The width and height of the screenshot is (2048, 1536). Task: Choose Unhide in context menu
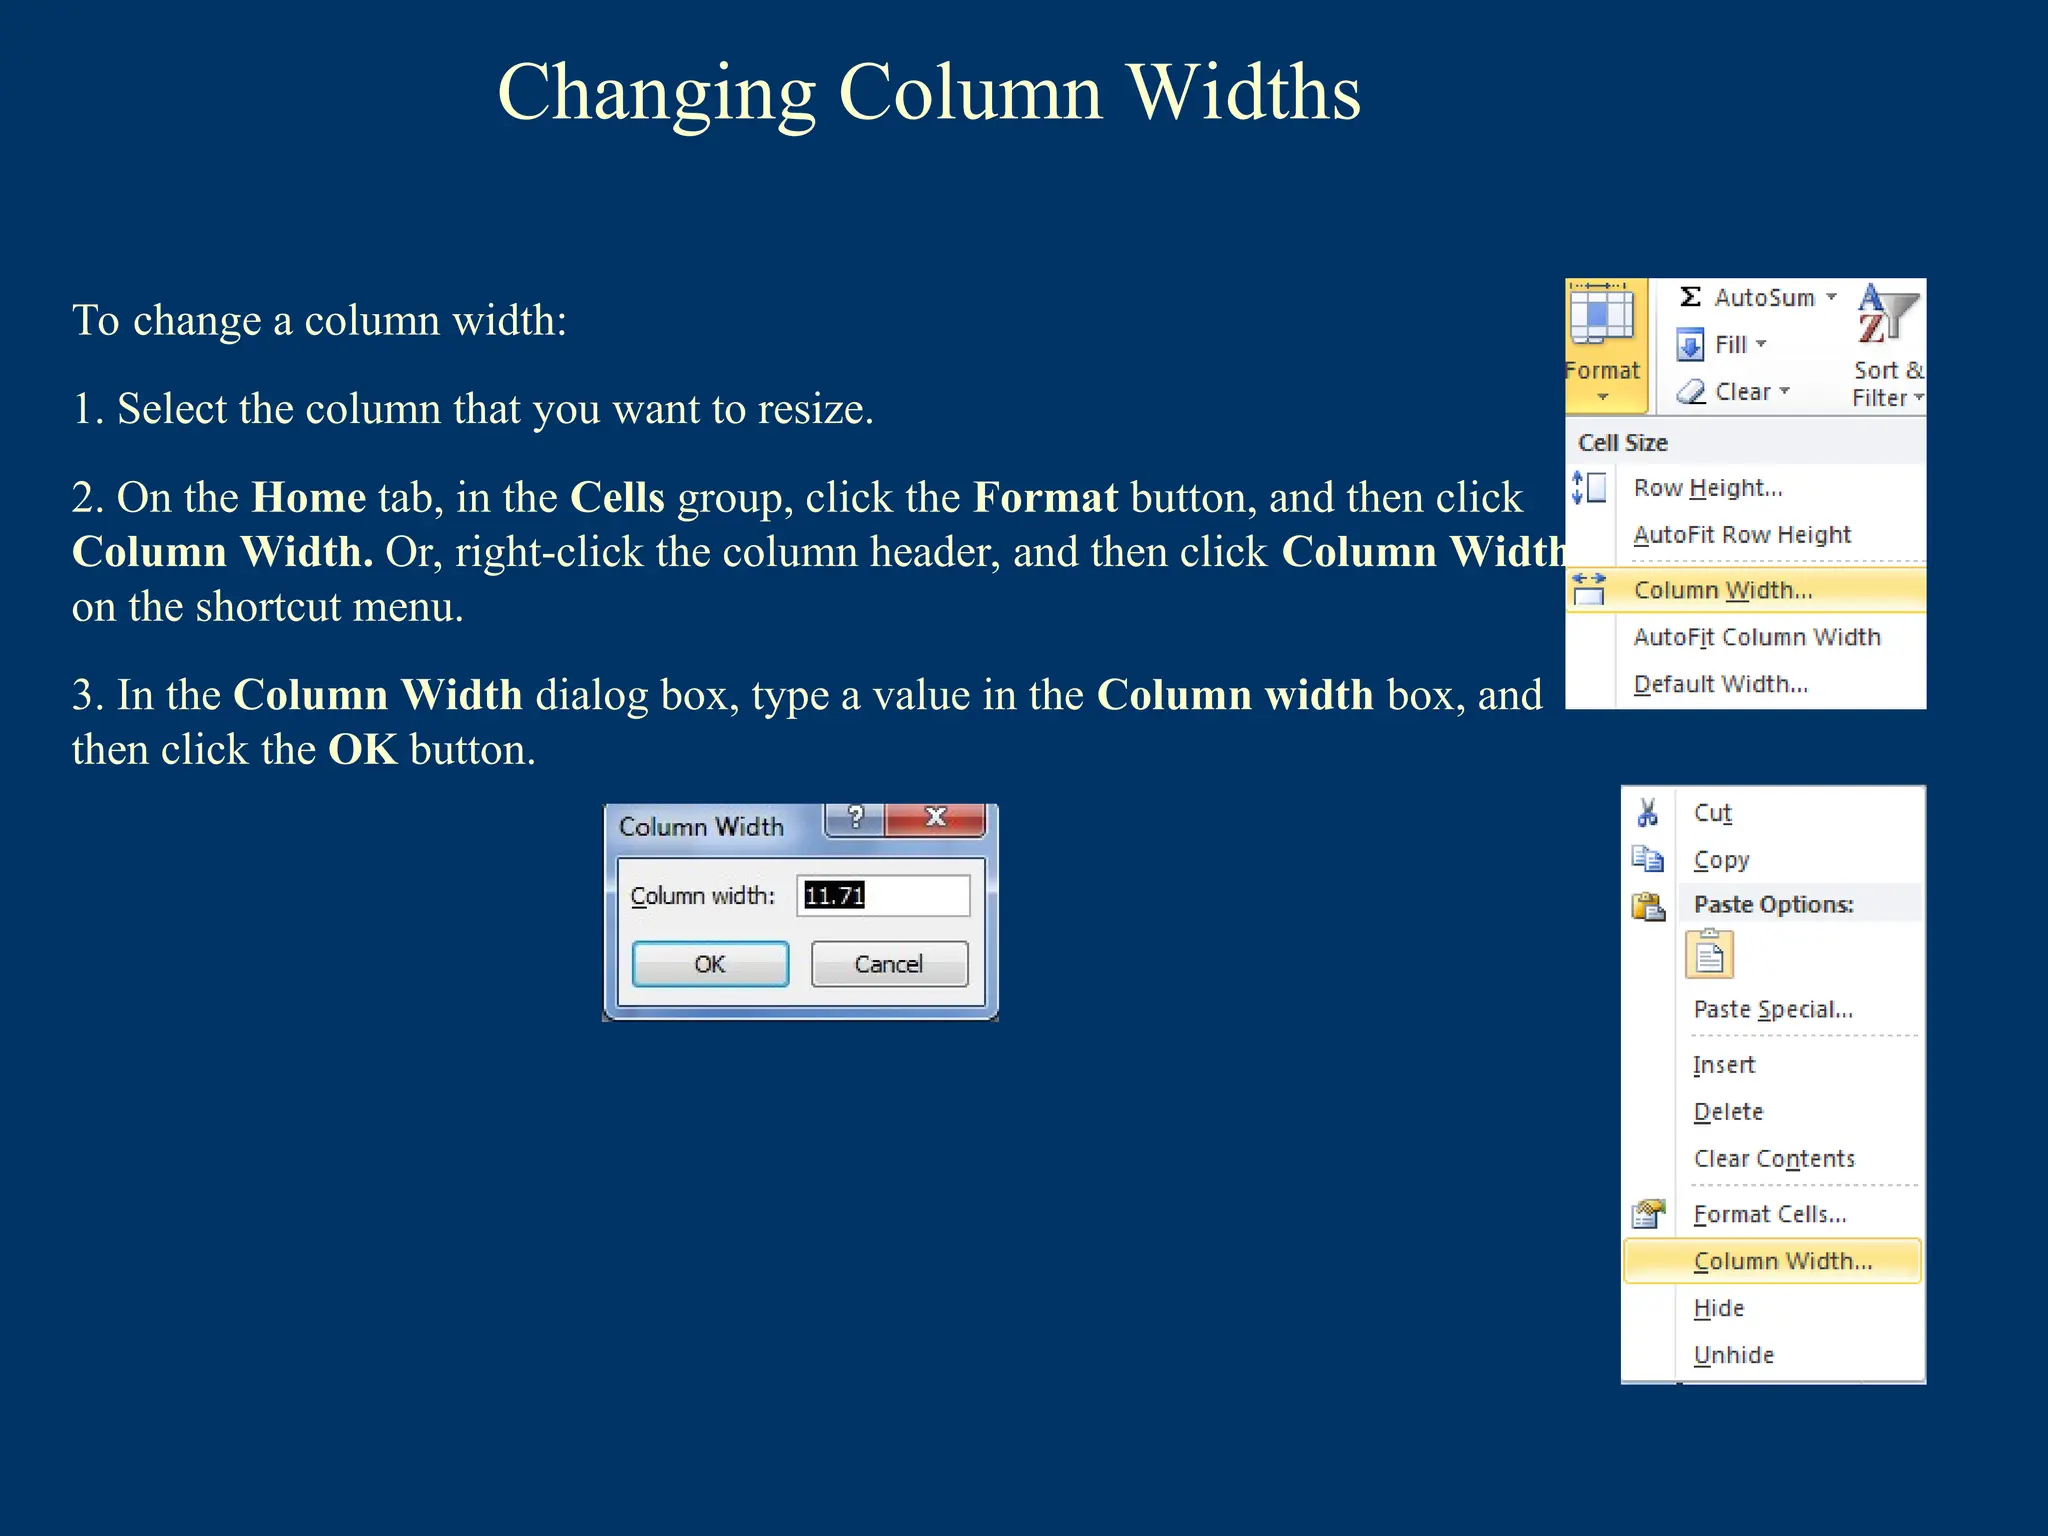[x=1772, y=1355]
